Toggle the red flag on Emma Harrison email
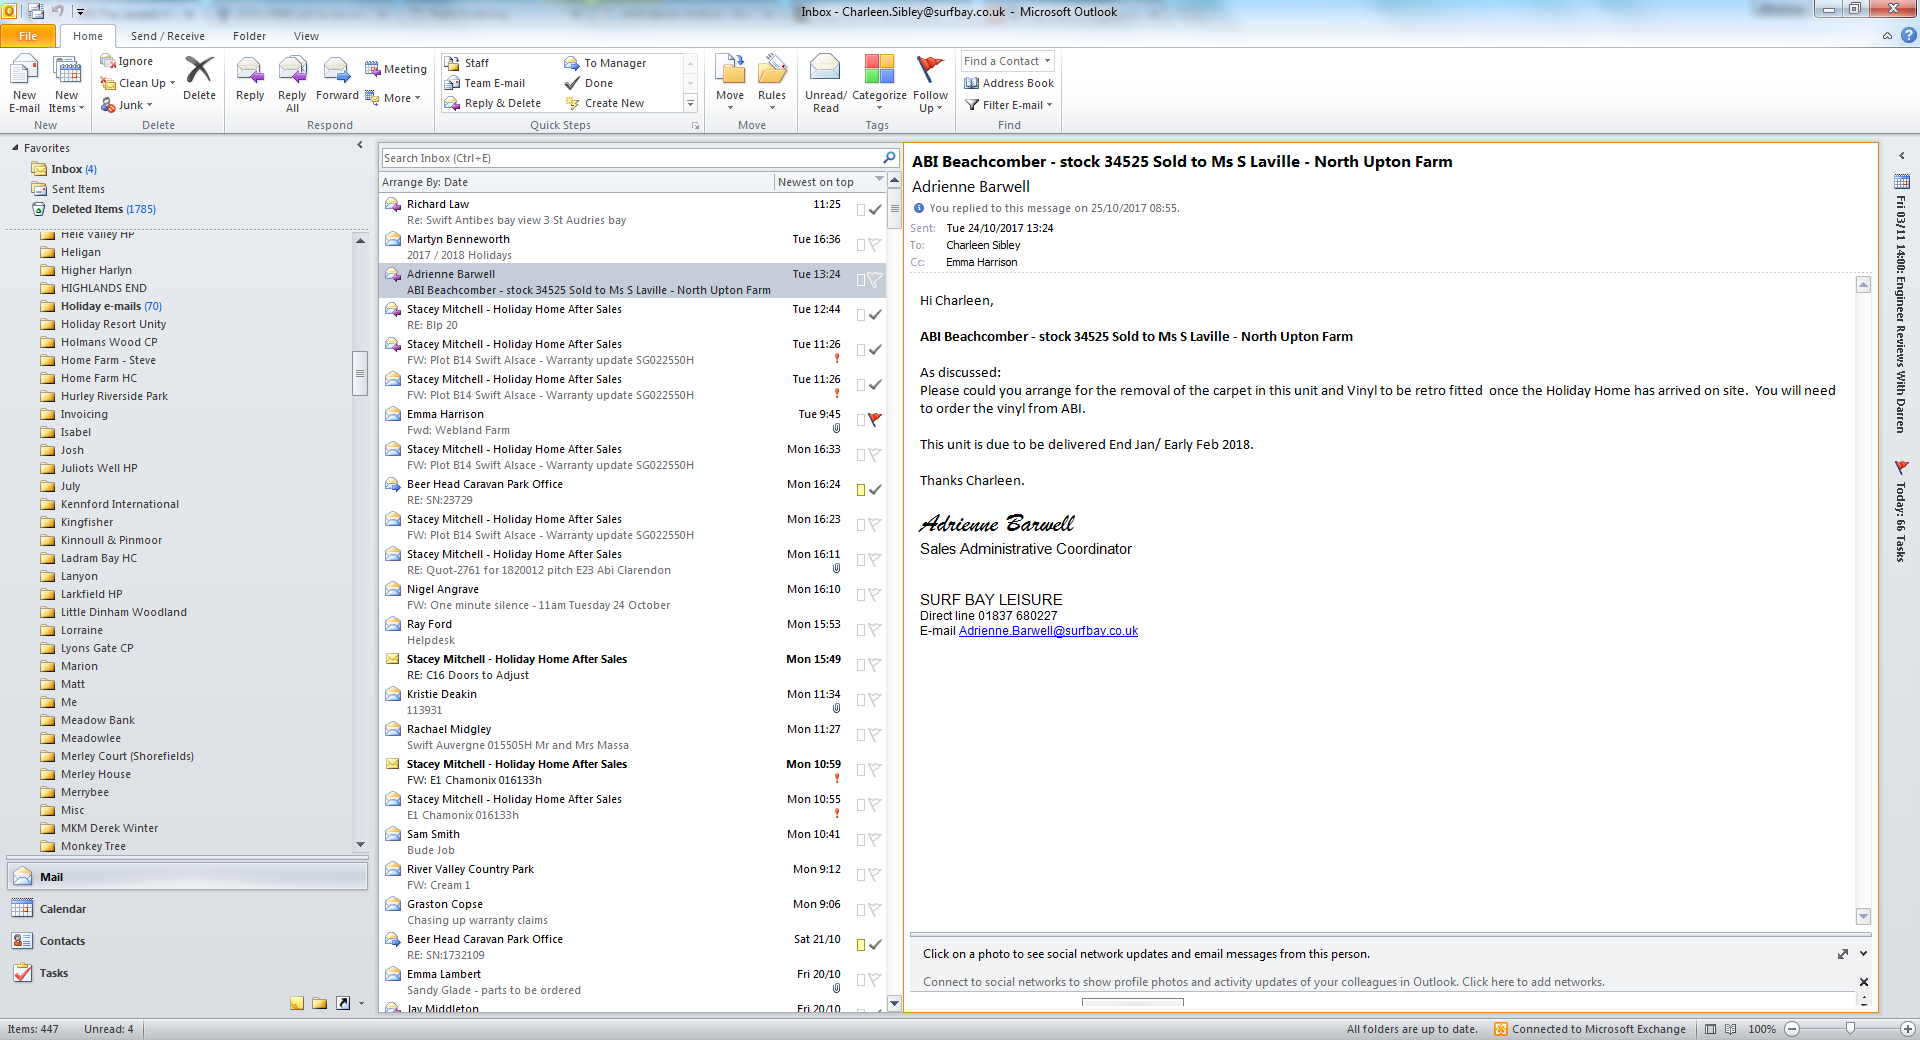 (875, 420)
